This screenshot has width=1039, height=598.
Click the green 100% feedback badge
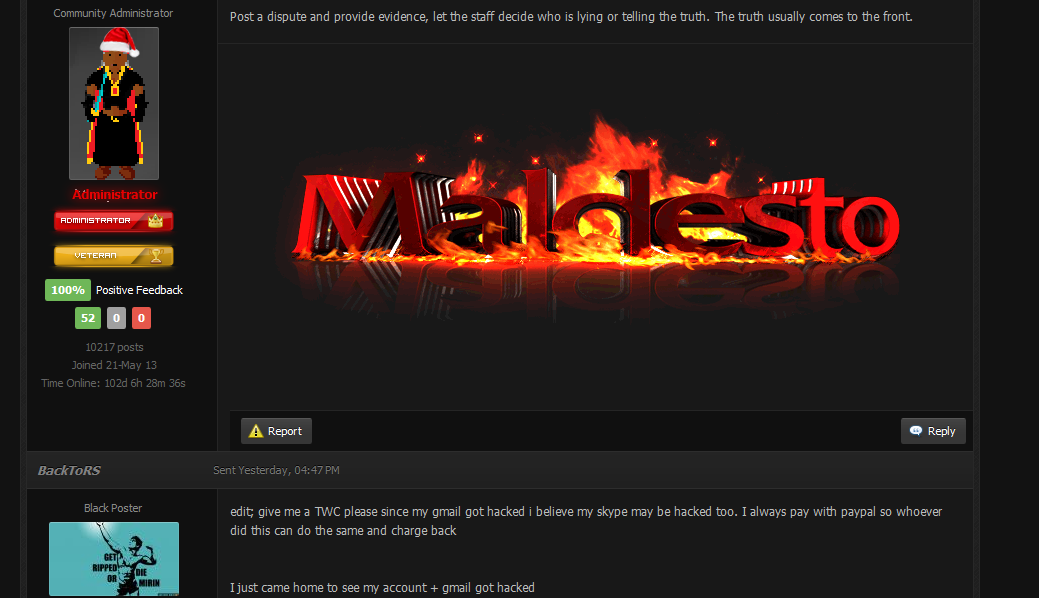(68, 290)
